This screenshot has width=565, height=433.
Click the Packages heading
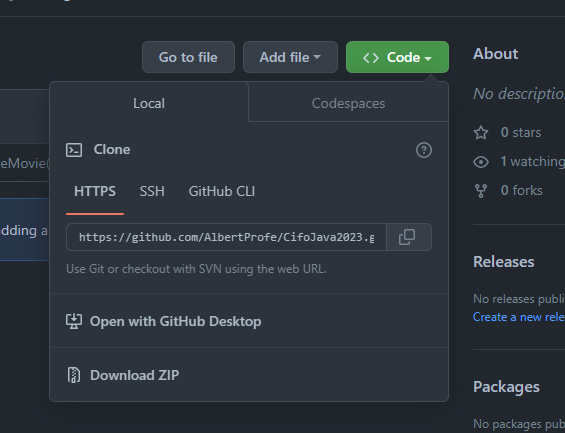click(x=506, y=387)
